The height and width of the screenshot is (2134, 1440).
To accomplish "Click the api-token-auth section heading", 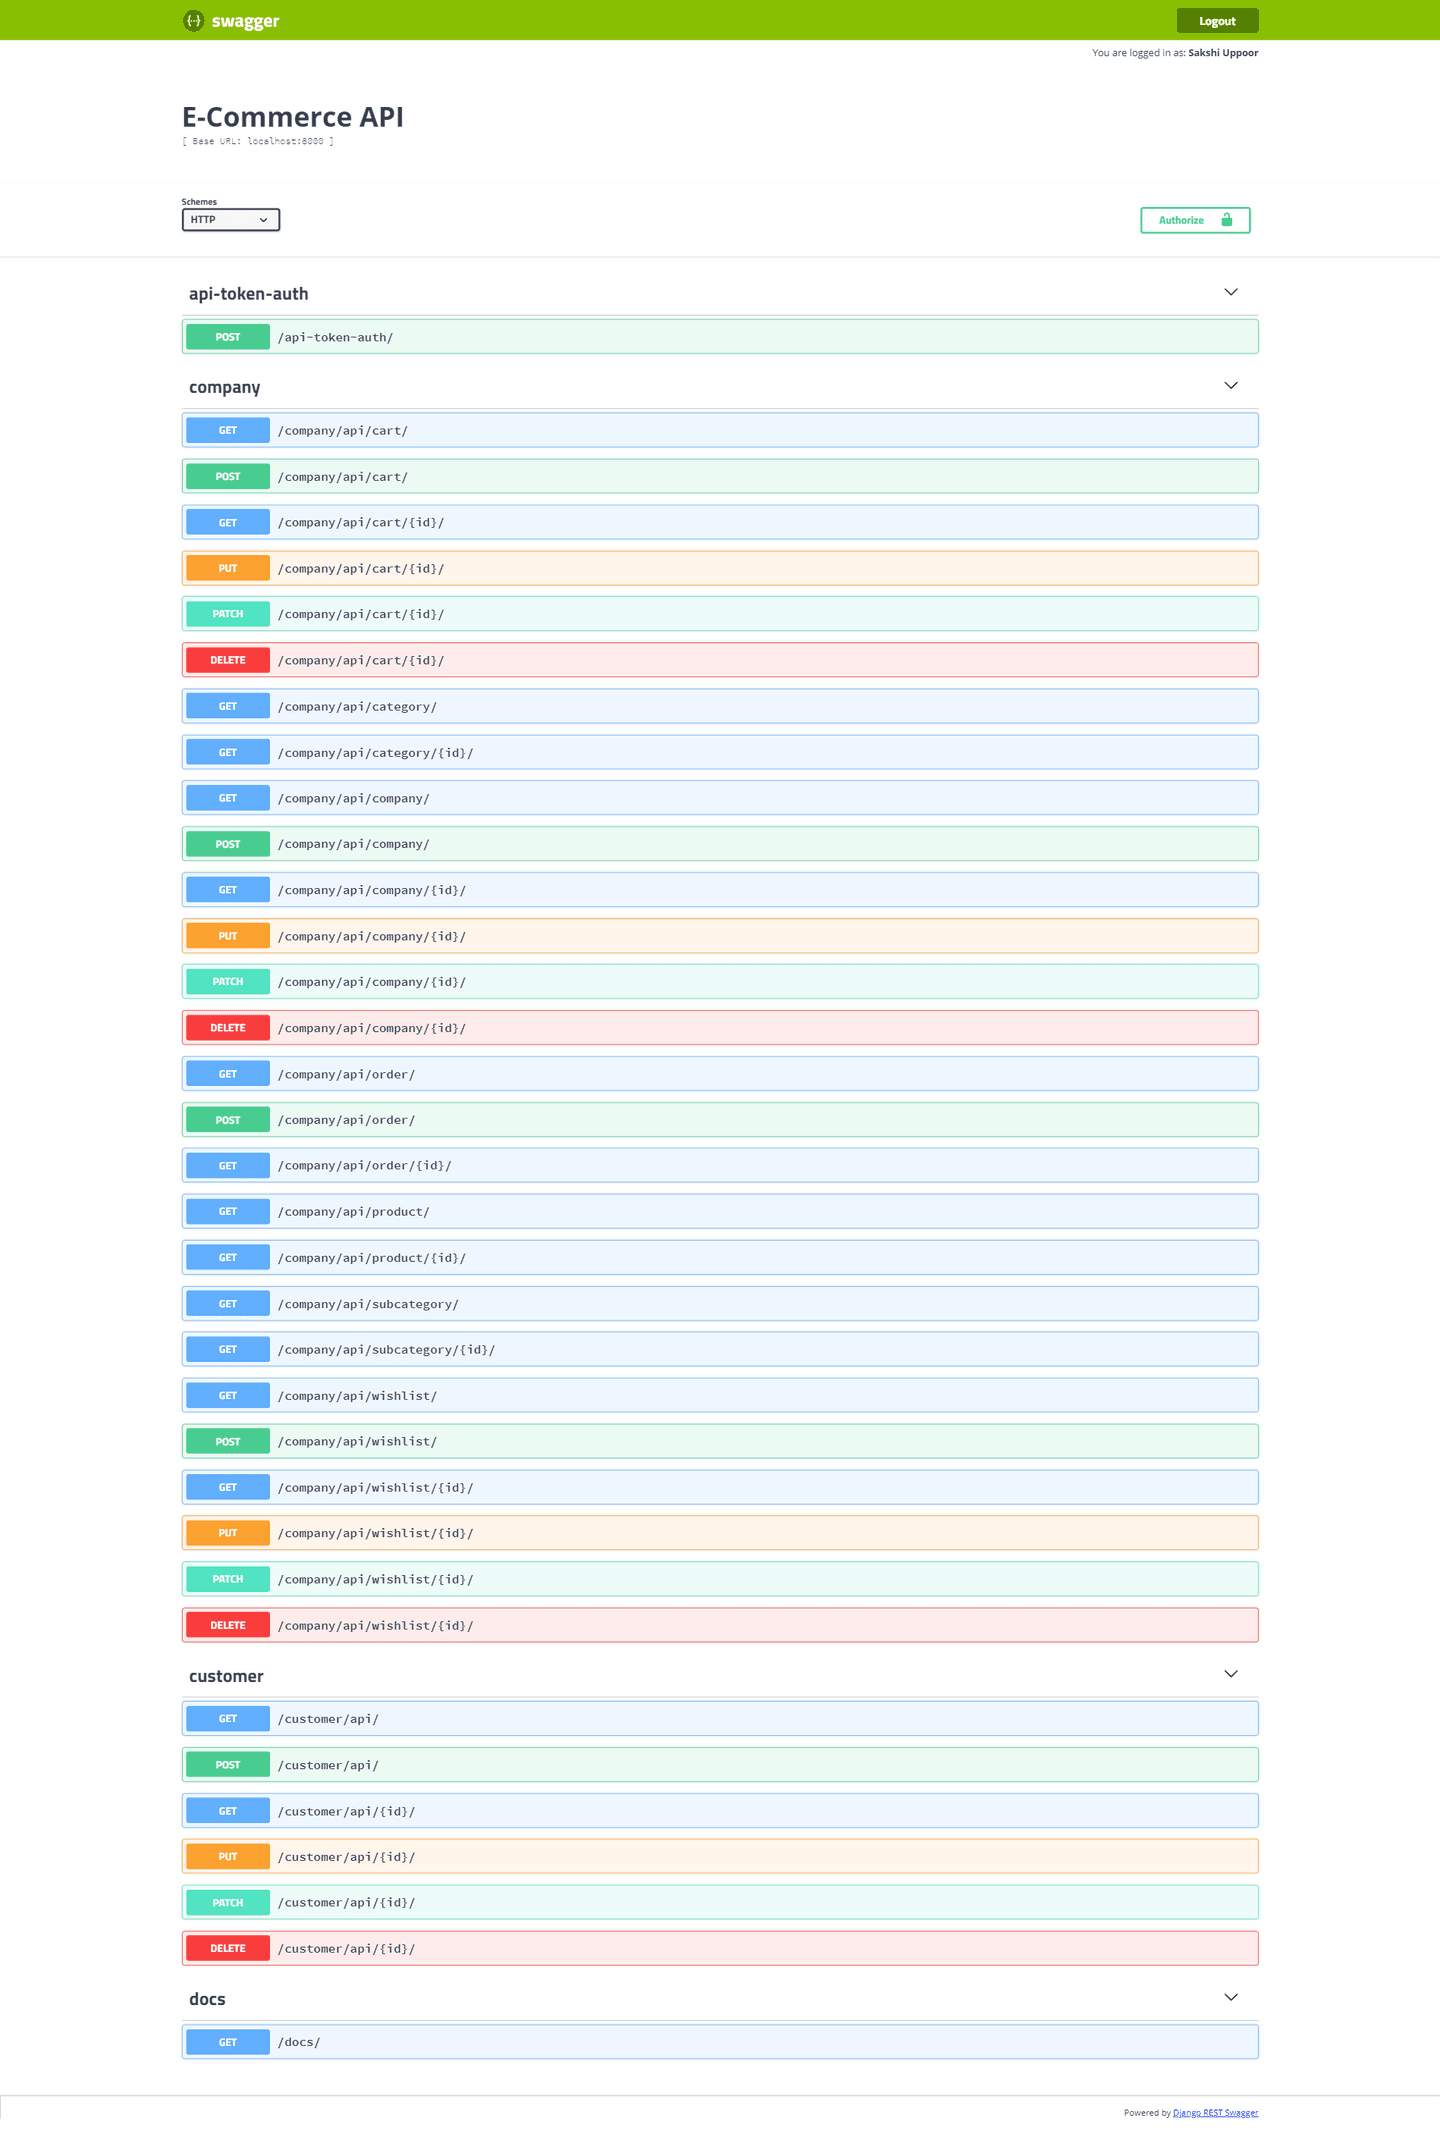I will (x=248, y=293).
